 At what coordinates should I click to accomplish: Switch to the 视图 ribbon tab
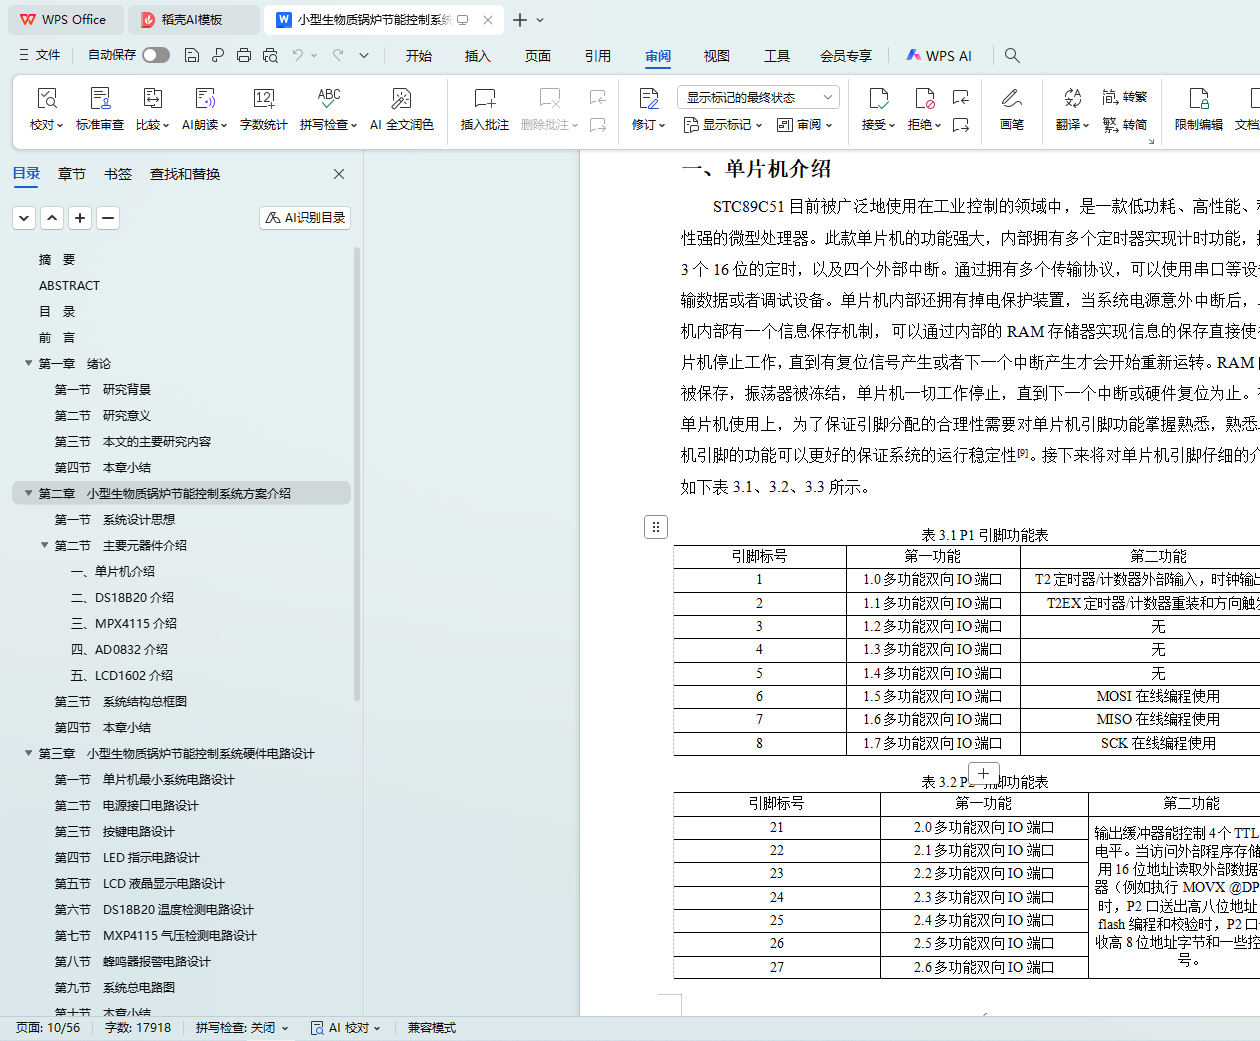pos(716,56)
